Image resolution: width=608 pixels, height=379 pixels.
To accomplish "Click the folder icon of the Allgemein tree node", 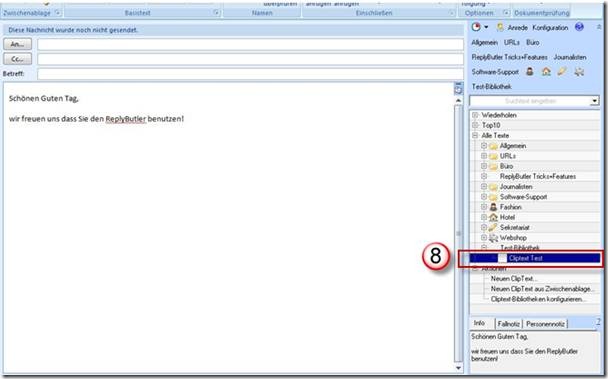I will pyautogui.click(x=493, y=146).
